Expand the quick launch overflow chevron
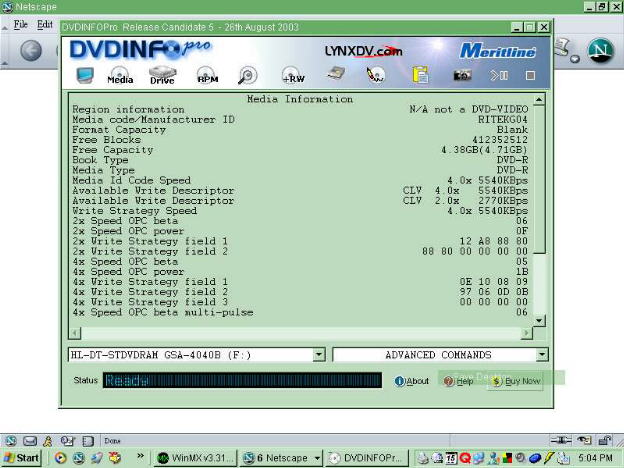Screen dimensions: 624x468 coord(140,456)
